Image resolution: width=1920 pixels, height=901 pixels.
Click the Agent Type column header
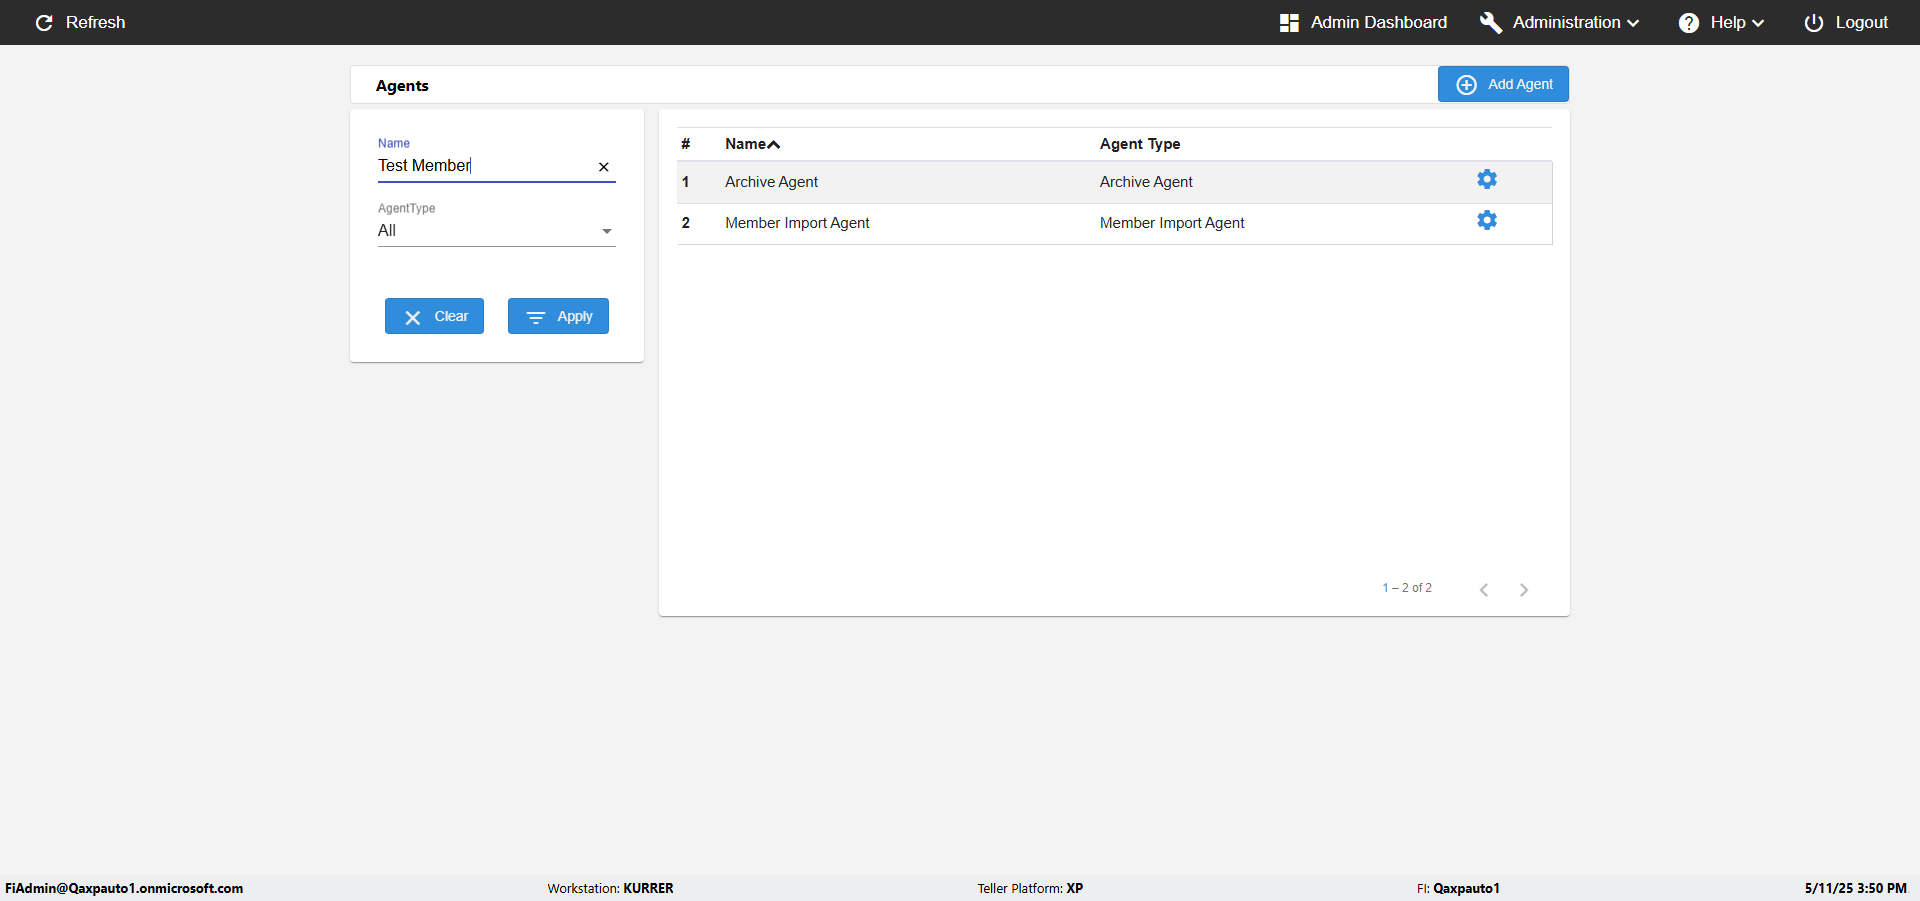tap(1140, 144)
